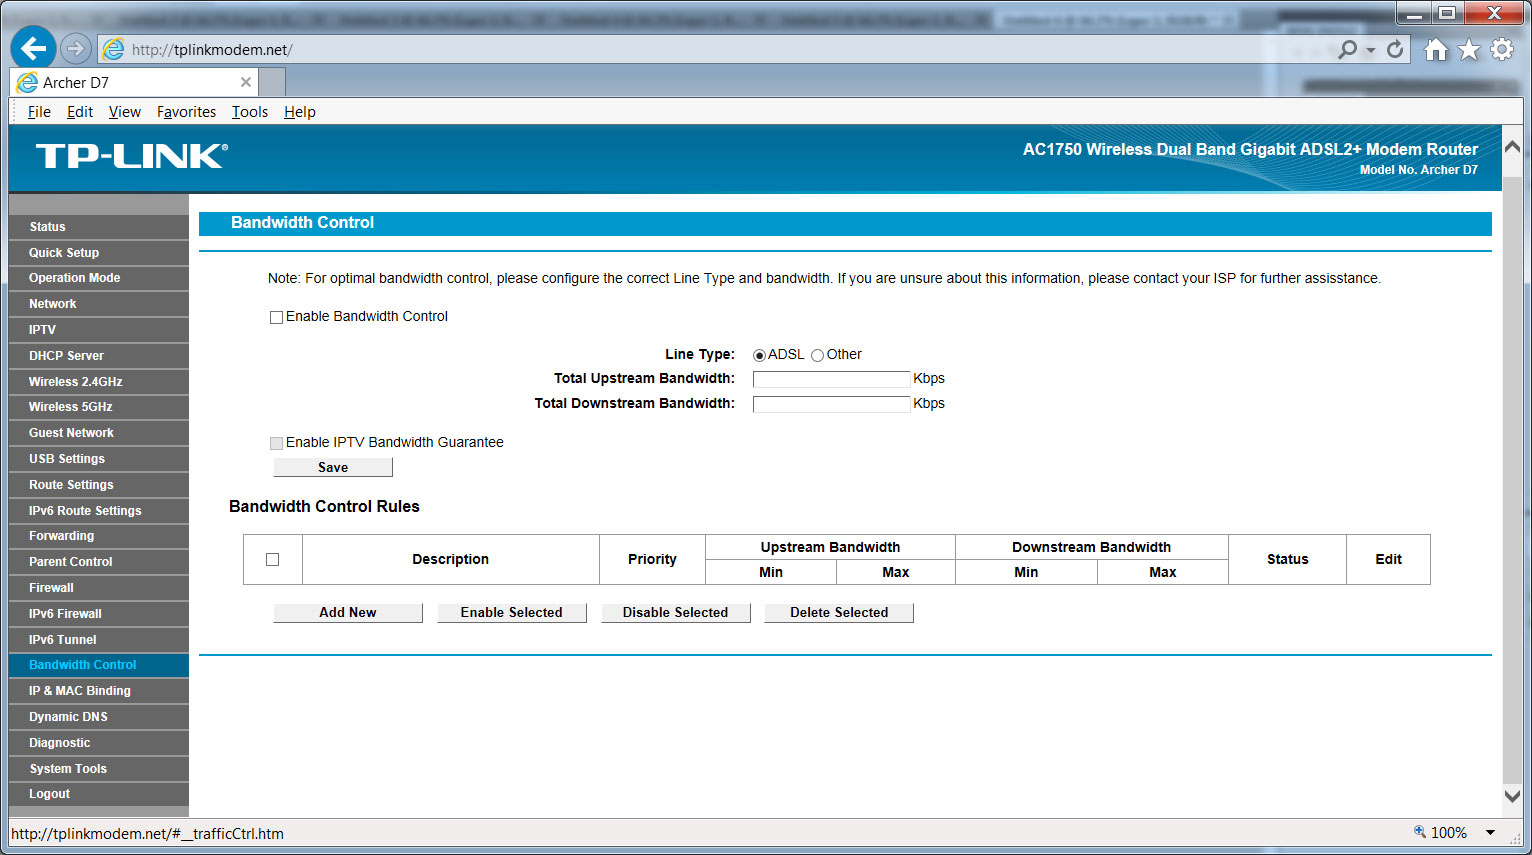Open Guest Network in the sidebar
The image size is (1532, 855).
tap(98, 433)
